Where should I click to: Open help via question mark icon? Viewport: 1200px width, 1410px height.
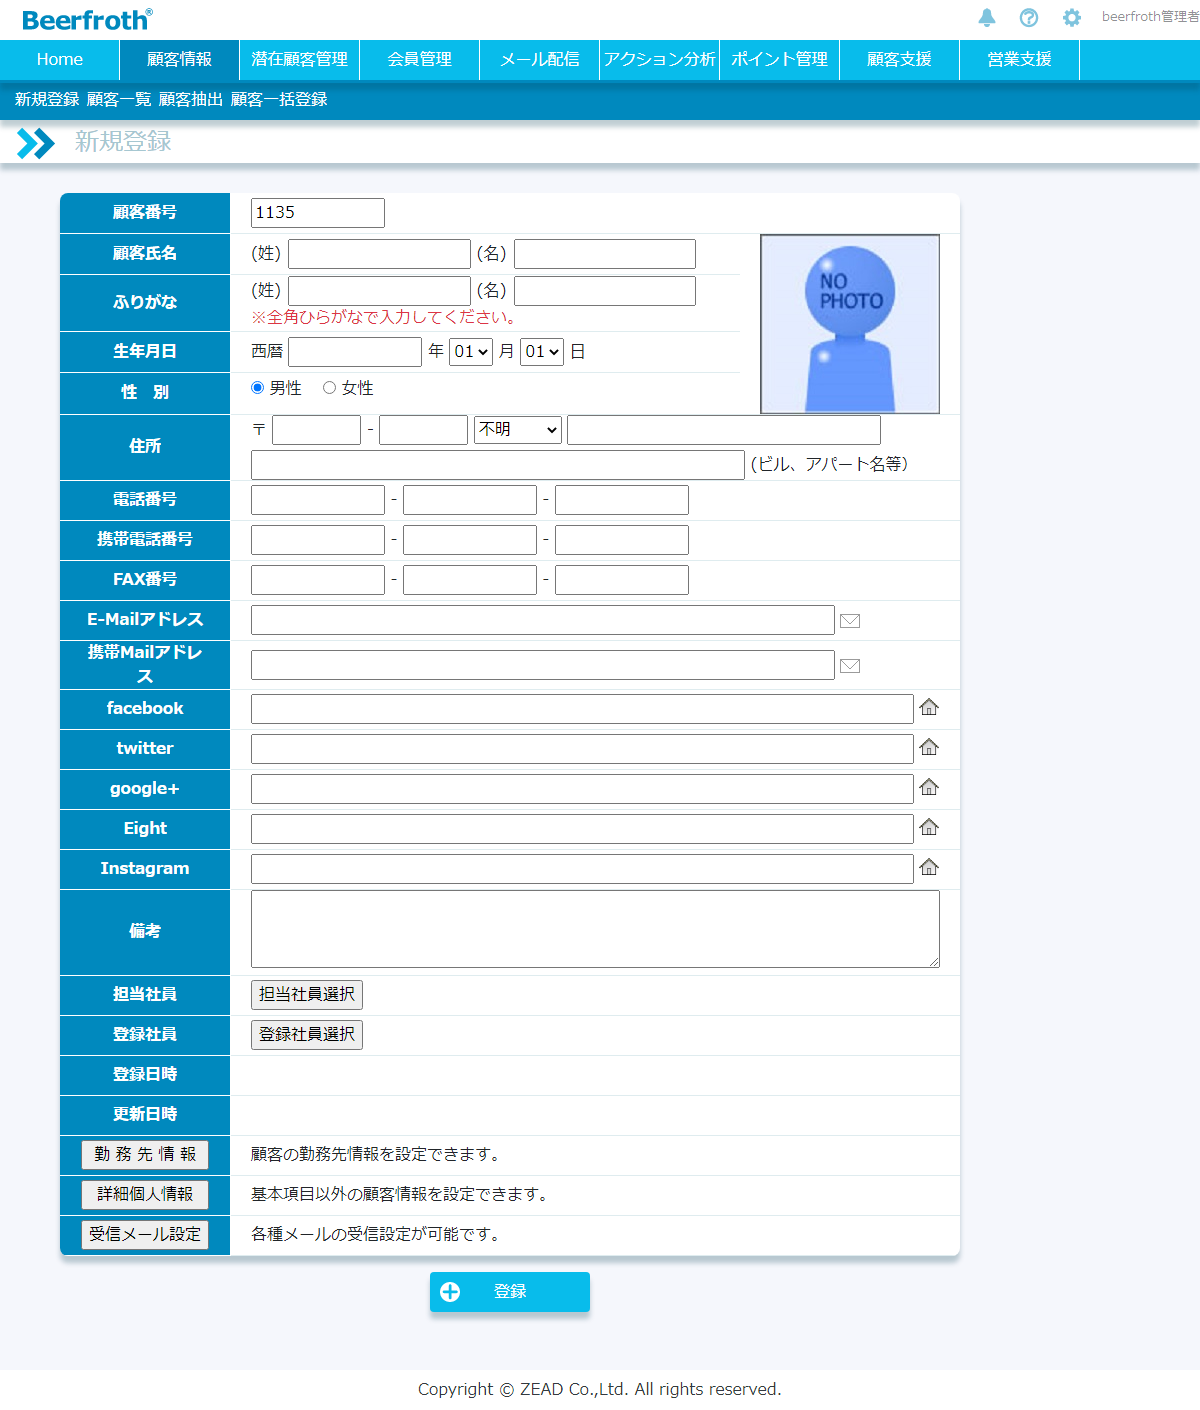coord(1029,17)
